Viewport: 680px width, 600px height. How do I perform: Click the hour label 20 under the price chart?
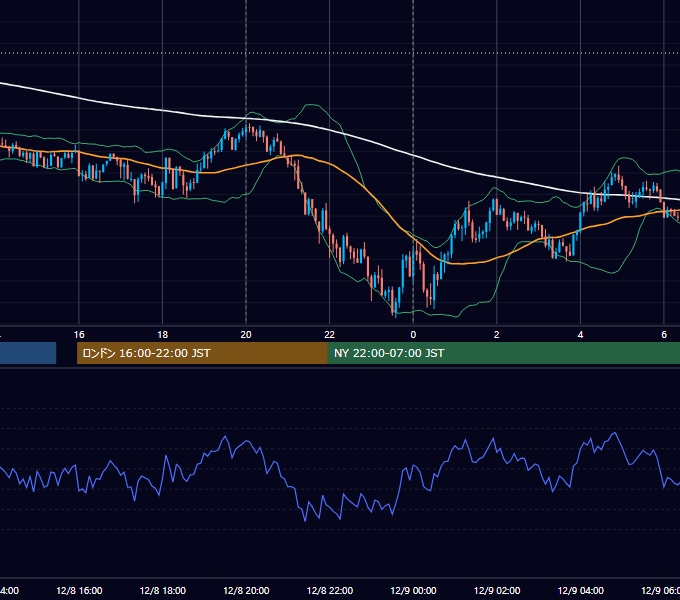tap(246, 334)
